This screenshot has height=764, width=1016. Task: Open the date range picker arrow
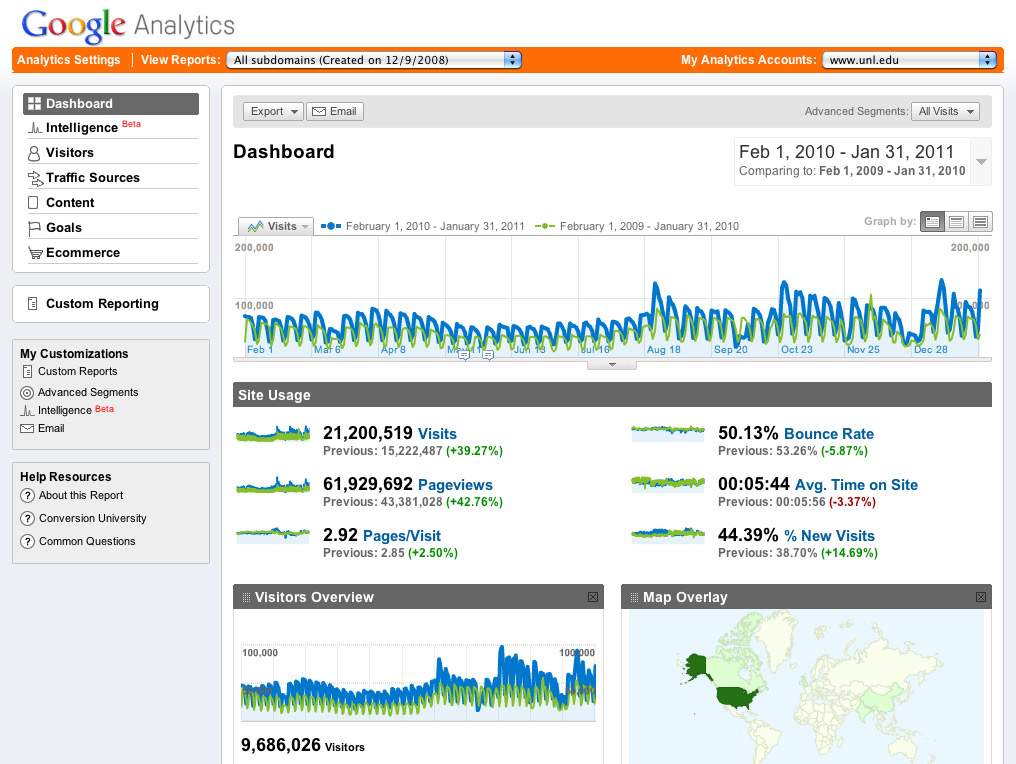[x=981, y=162]
